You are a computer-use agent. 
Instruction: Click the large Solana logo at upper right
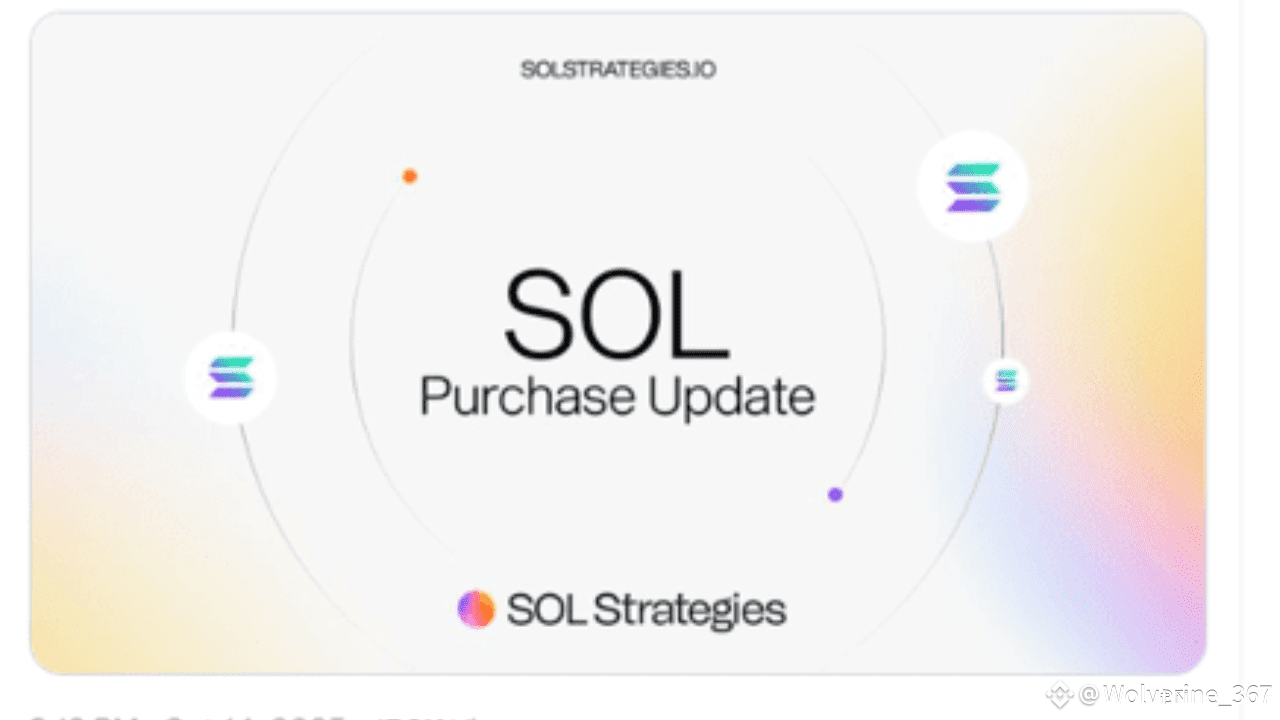click(x=972, y=186)
